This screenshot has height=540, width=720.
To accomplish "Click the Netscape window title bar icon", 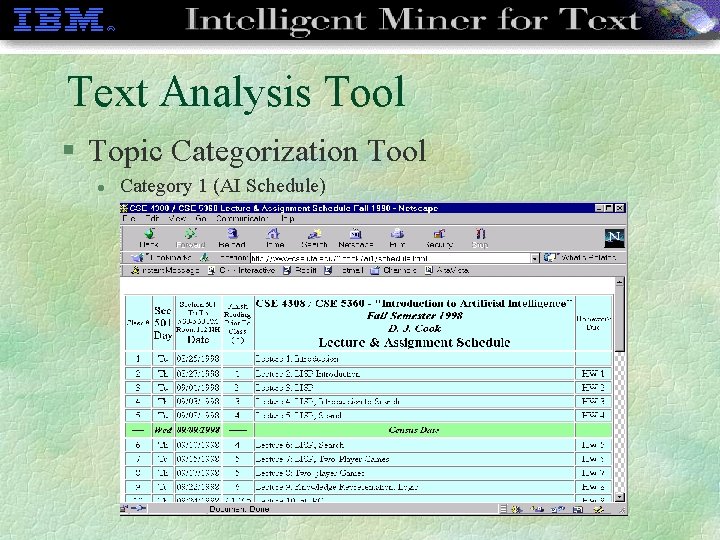I will pyautogui.click(x=124, y=208).
